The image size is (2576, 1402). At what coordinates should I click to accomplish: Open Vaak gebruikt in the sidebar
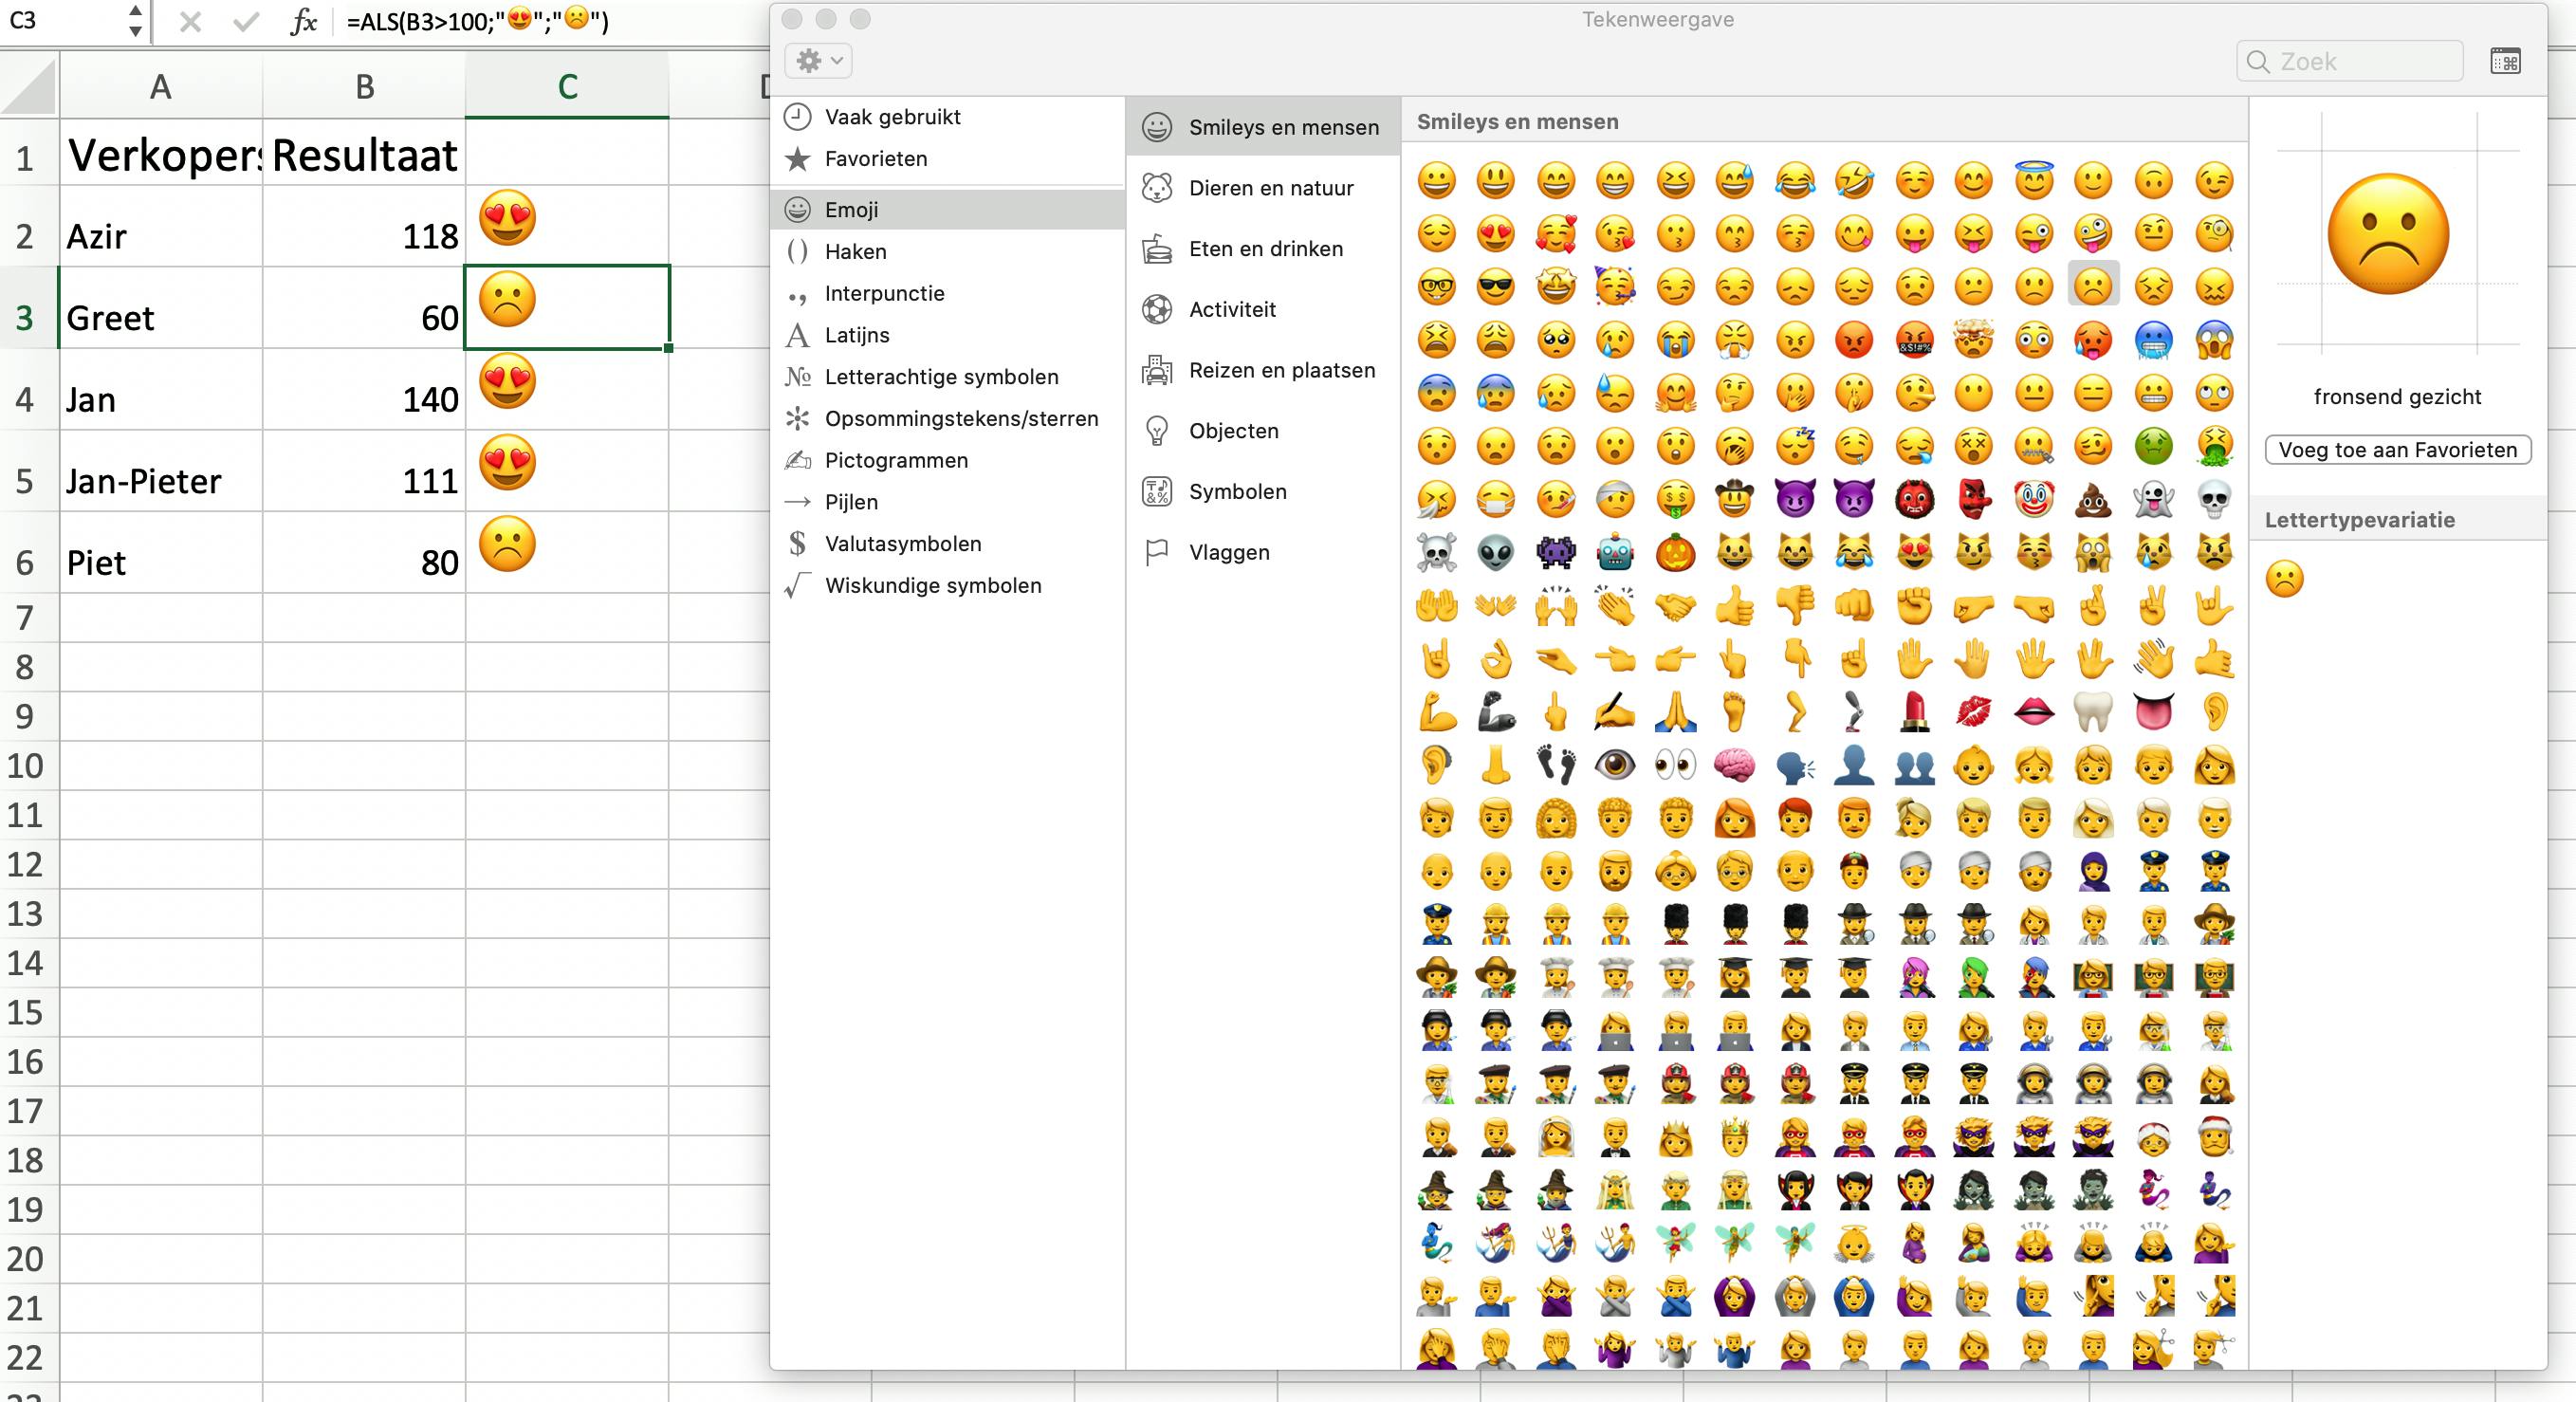point(892,117)
